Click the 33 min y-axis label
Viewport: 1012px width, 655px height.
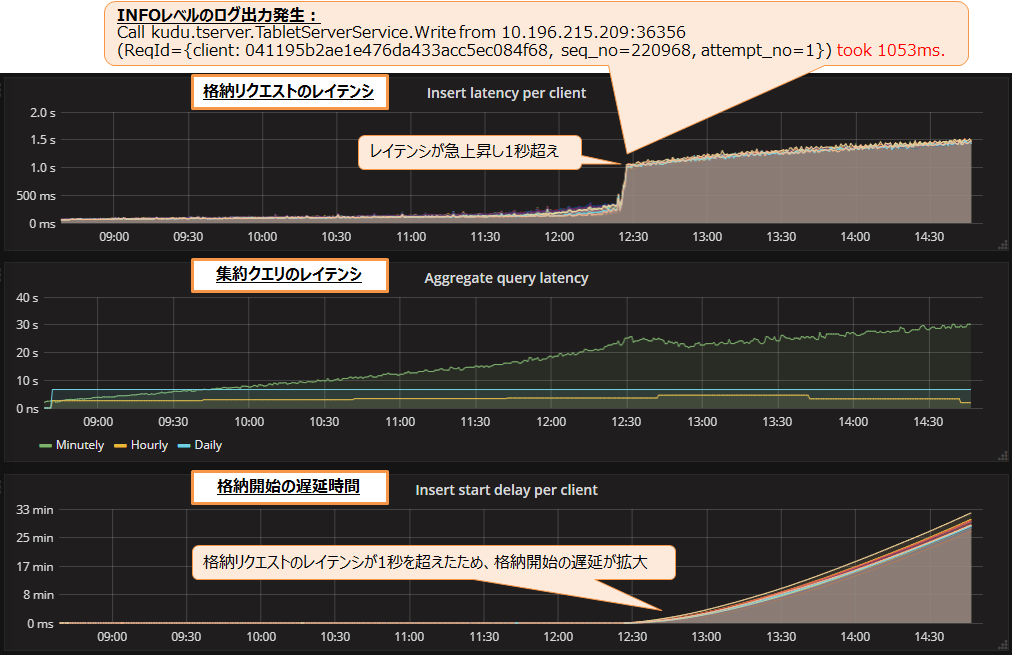pos(35,510)
